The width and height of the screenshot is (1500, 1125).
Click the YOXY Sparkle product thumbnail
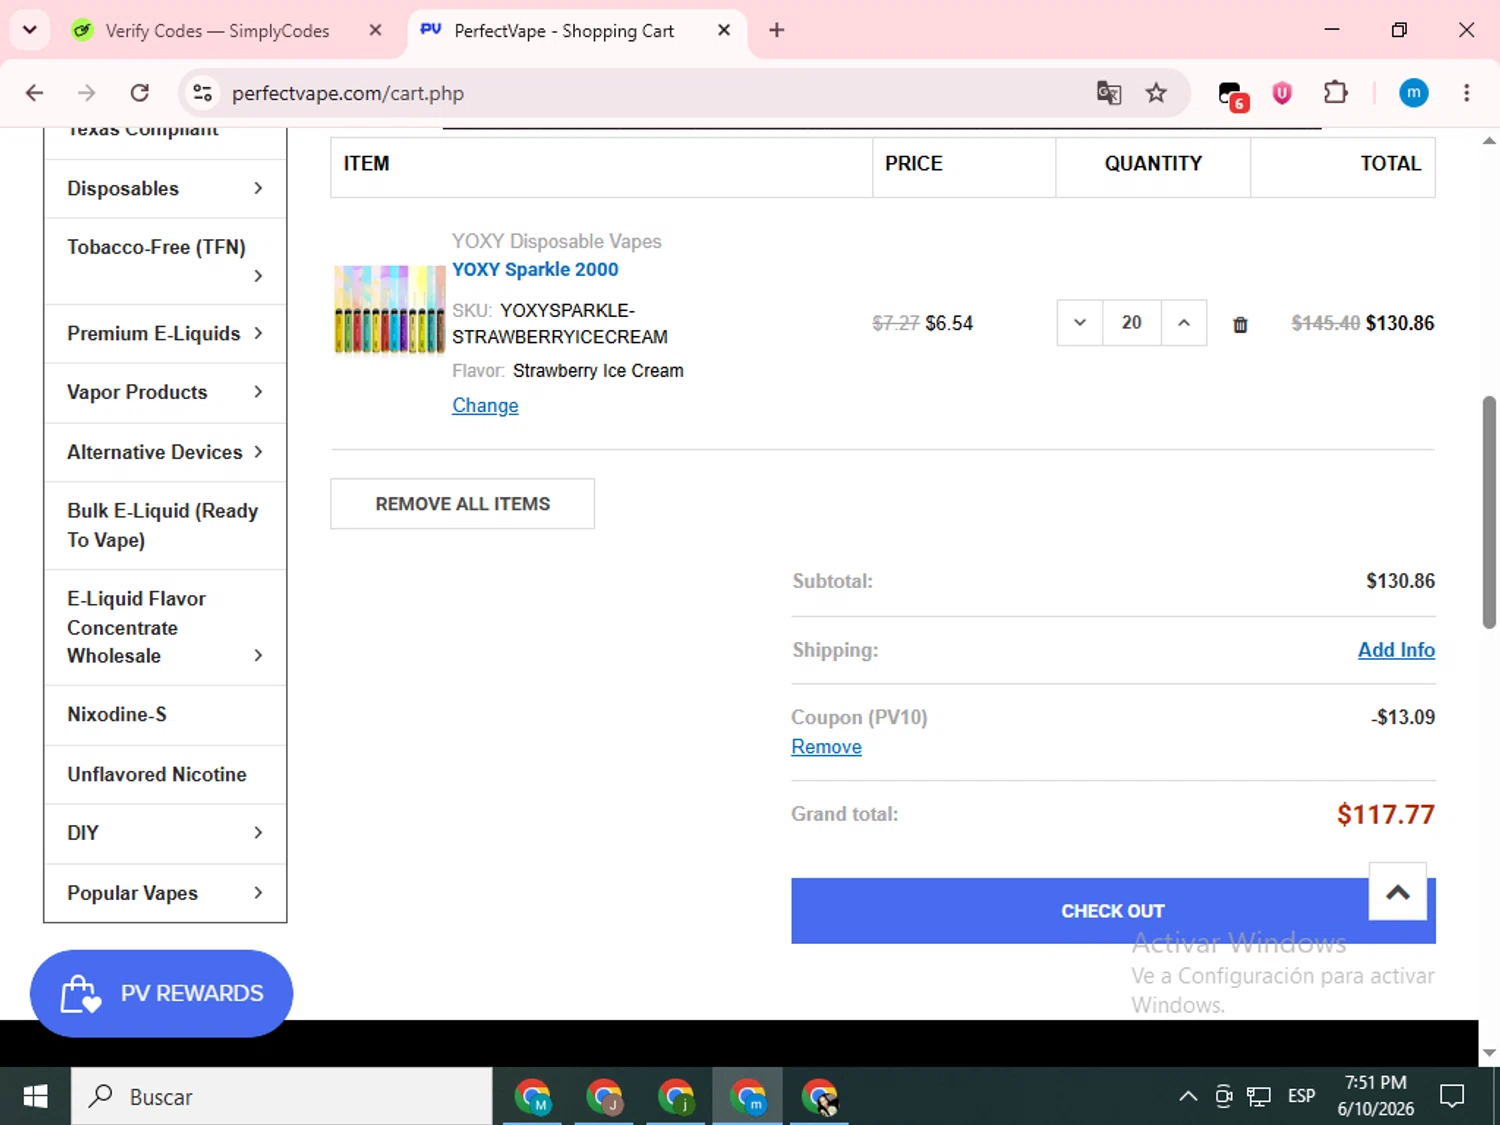point(389,310)
